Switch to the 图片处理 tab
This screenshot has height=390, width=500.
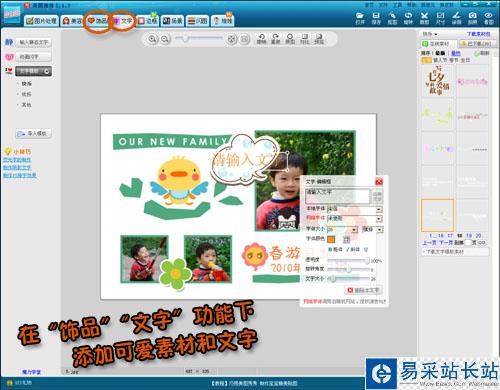pos(41,21)
